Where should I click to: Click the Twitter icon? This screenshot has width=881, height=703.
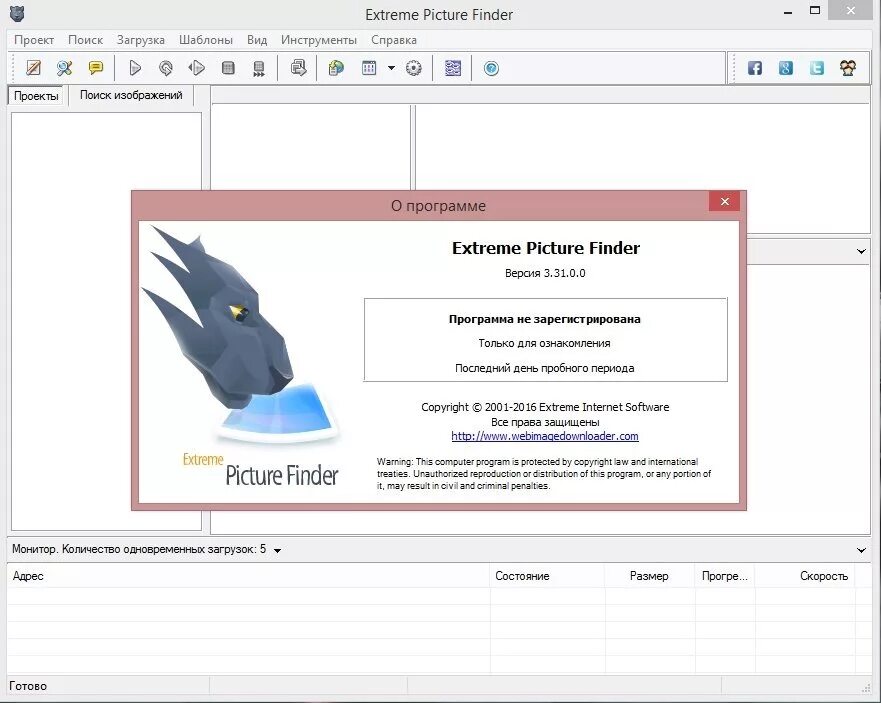point(817,69)
